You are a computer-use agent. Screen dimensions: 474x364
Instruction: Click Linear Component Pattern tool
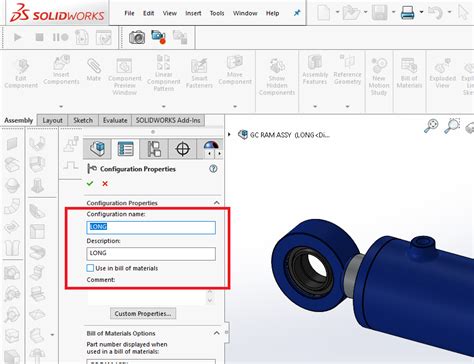pyautogui.click(x=164, y=73)
